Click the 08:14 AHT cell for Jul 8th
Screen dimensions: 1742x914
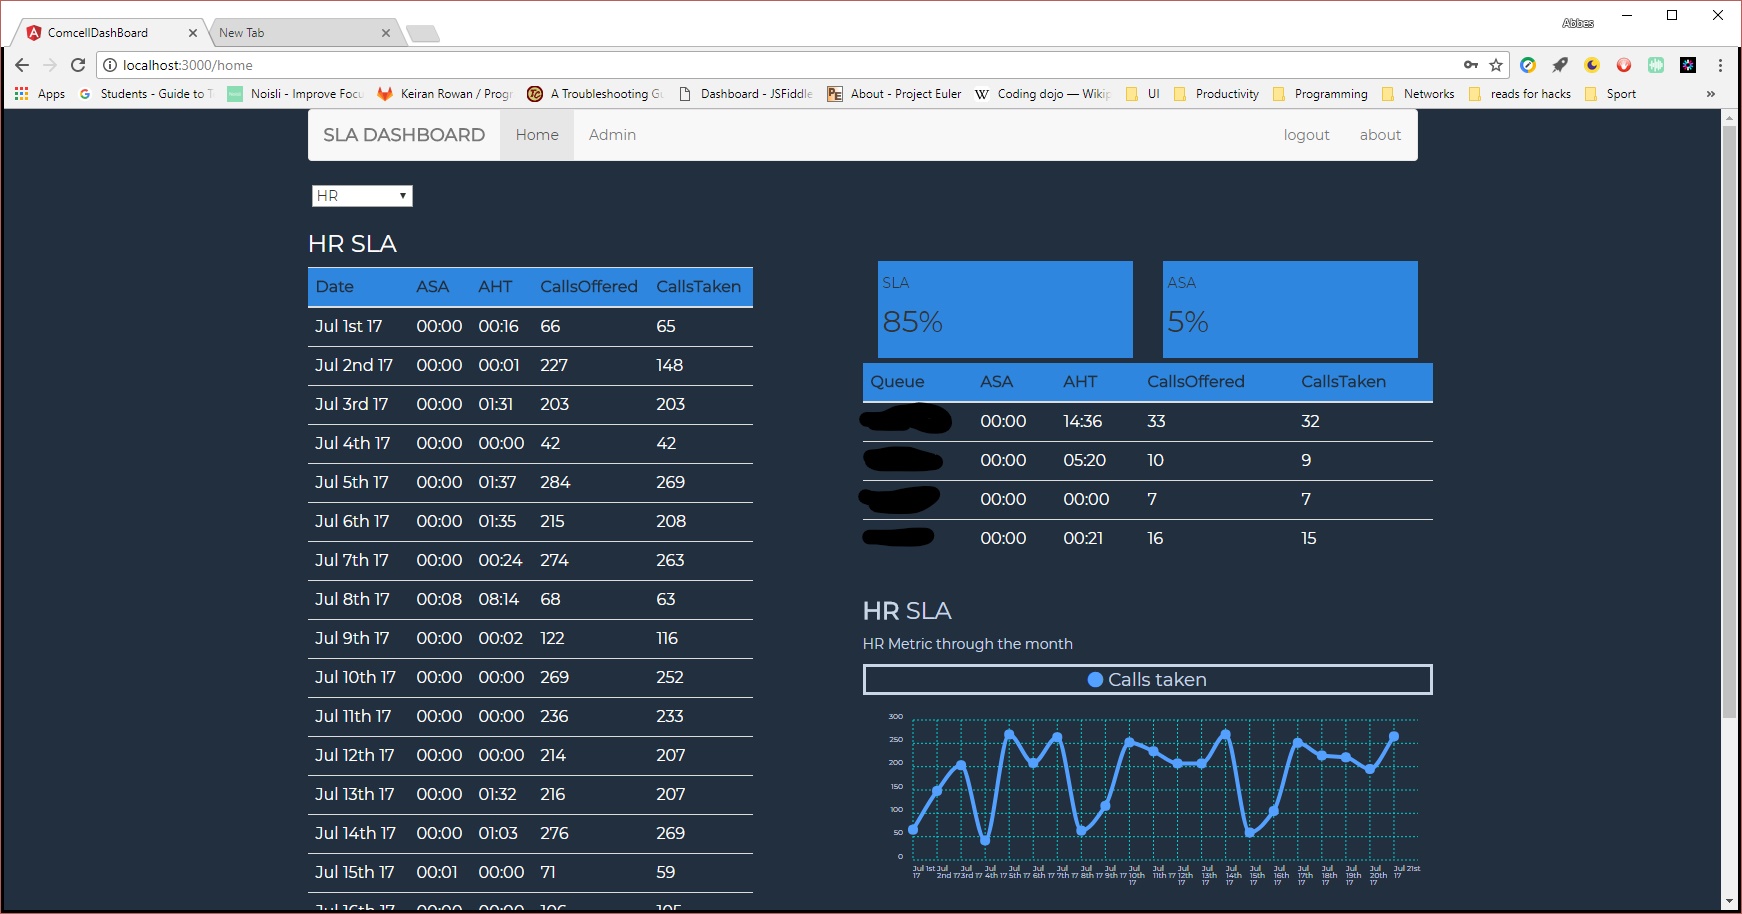pyautogui.click(x=498, y=599)
